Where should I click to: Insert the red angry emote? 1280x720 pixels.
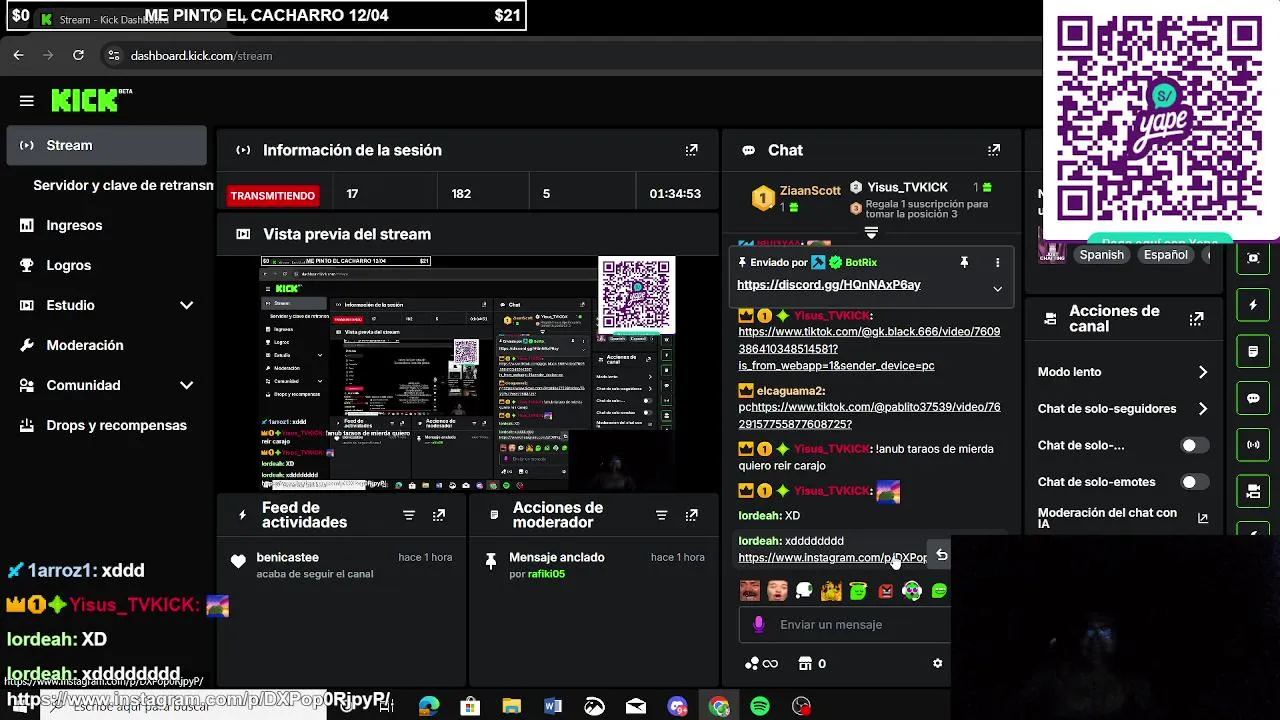point(885,591)
